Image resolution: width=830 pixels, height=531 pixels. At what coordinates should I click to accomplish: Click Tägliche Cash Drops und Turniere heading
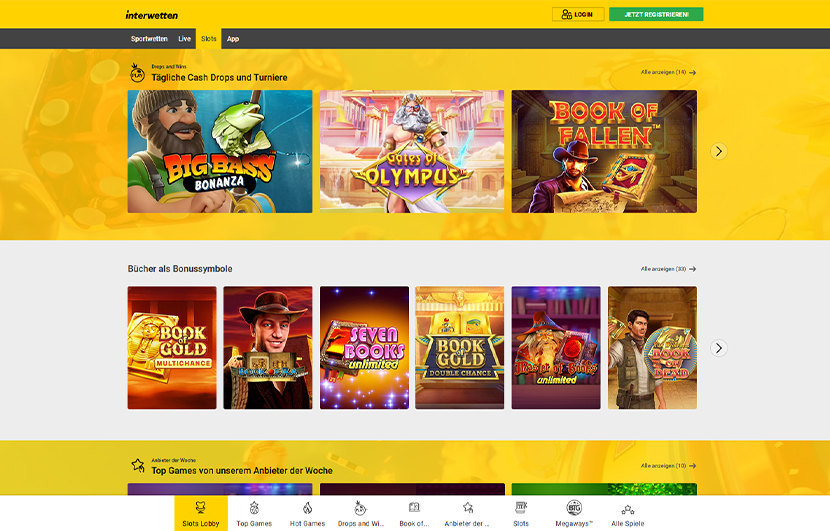pyautogui.click(x=219, y=77)
